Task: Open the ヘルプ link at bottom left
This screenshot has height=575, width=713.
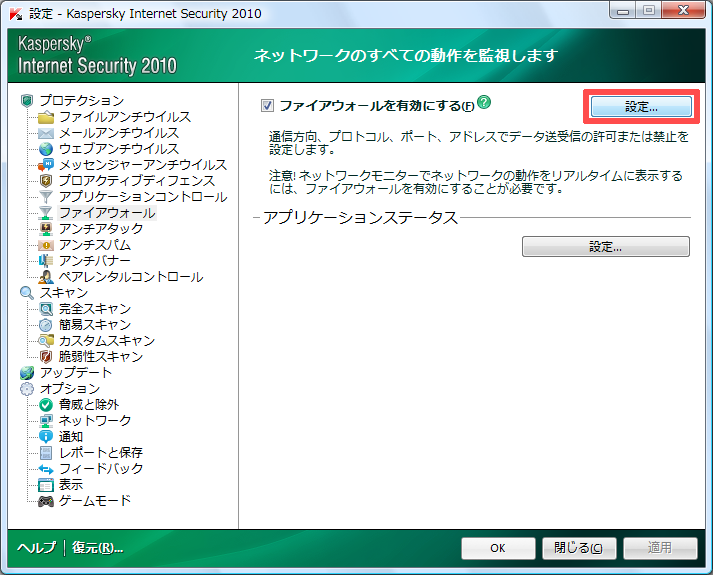Action: coord(37,548)
